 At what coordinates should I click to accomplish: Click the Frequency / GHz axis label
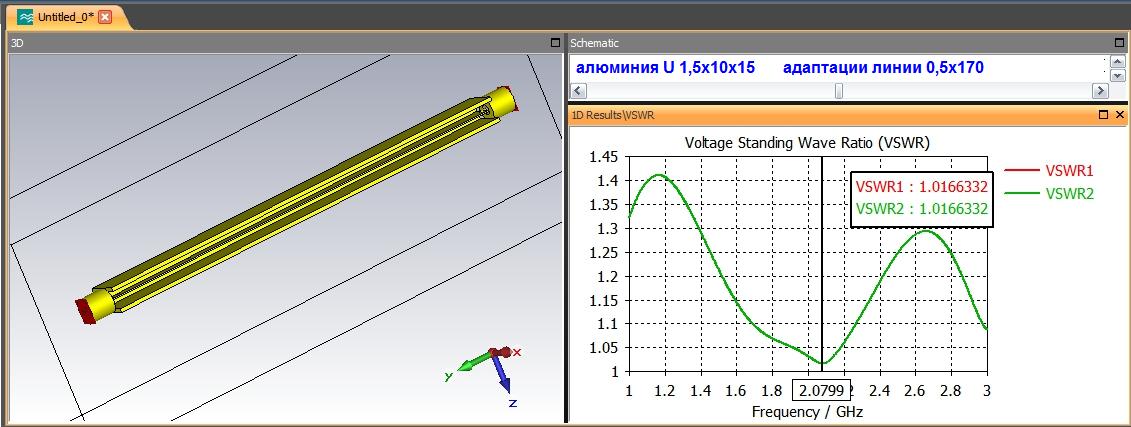807,412
